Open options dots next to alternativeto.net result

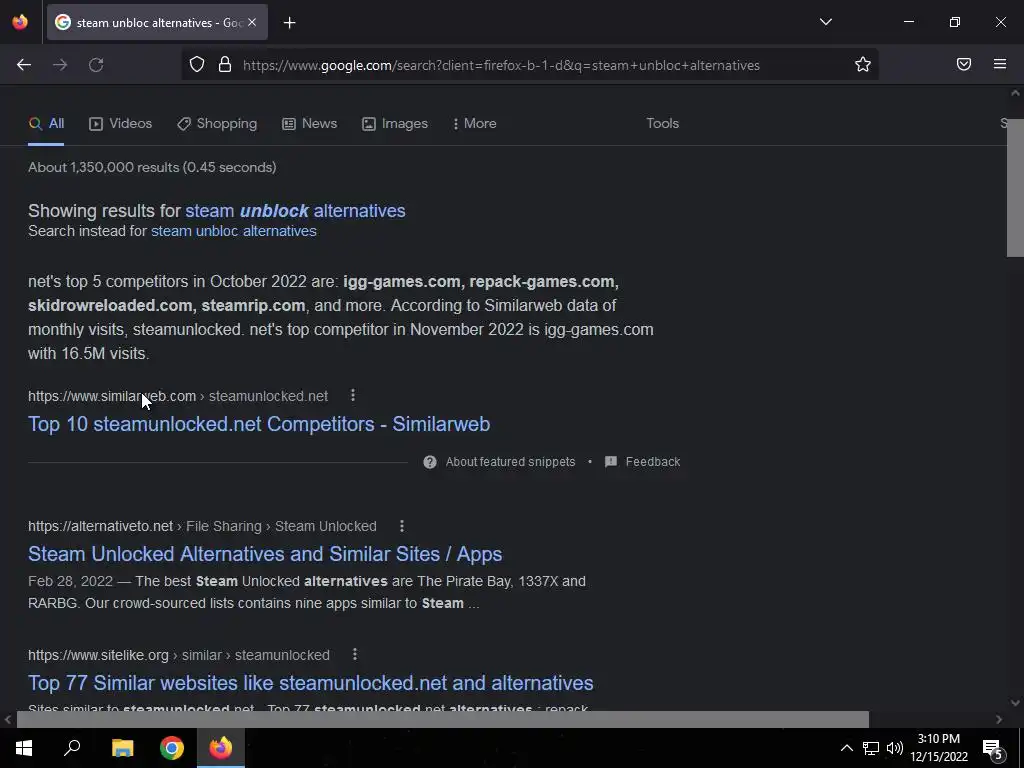[402, 526]
